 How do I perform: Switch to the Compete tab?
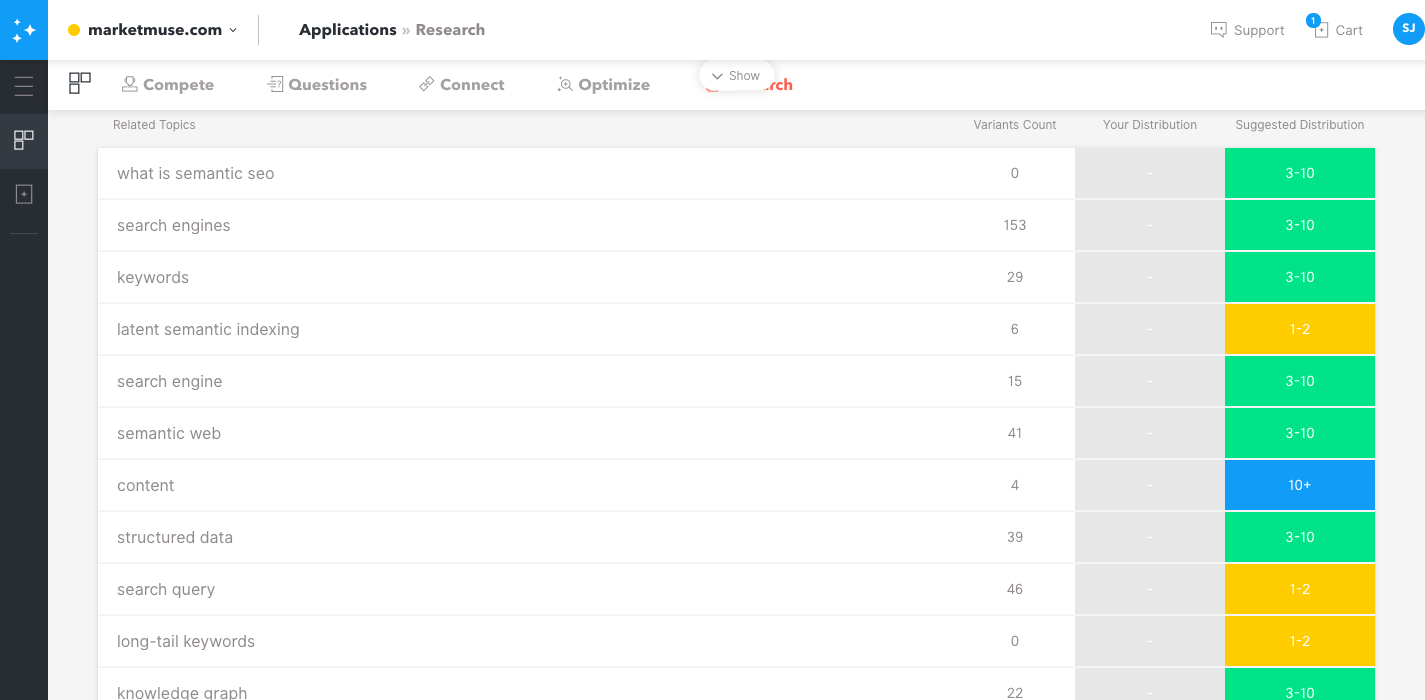167,85
